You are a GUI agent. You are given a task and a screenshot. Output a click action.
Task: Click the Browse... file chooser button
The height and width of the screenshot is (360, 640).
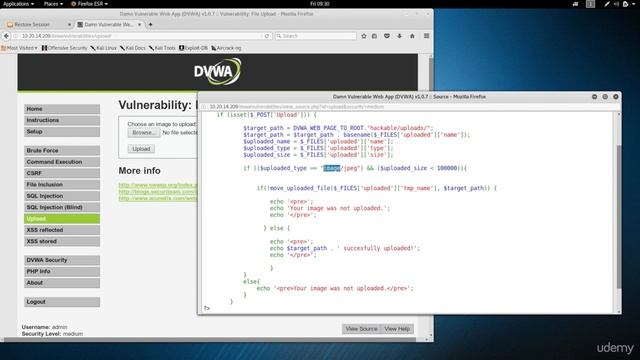click(x=144, y=133)
